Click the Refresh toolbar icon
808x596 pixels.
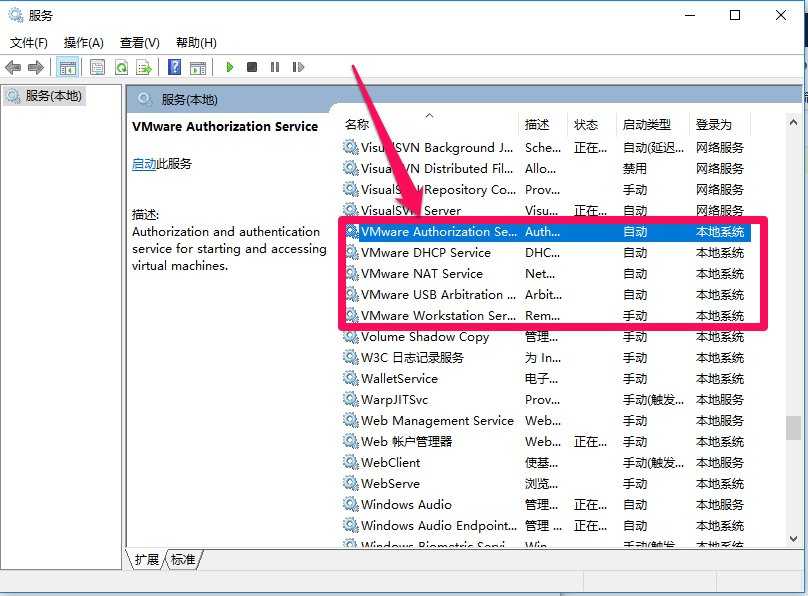point(122,67)
